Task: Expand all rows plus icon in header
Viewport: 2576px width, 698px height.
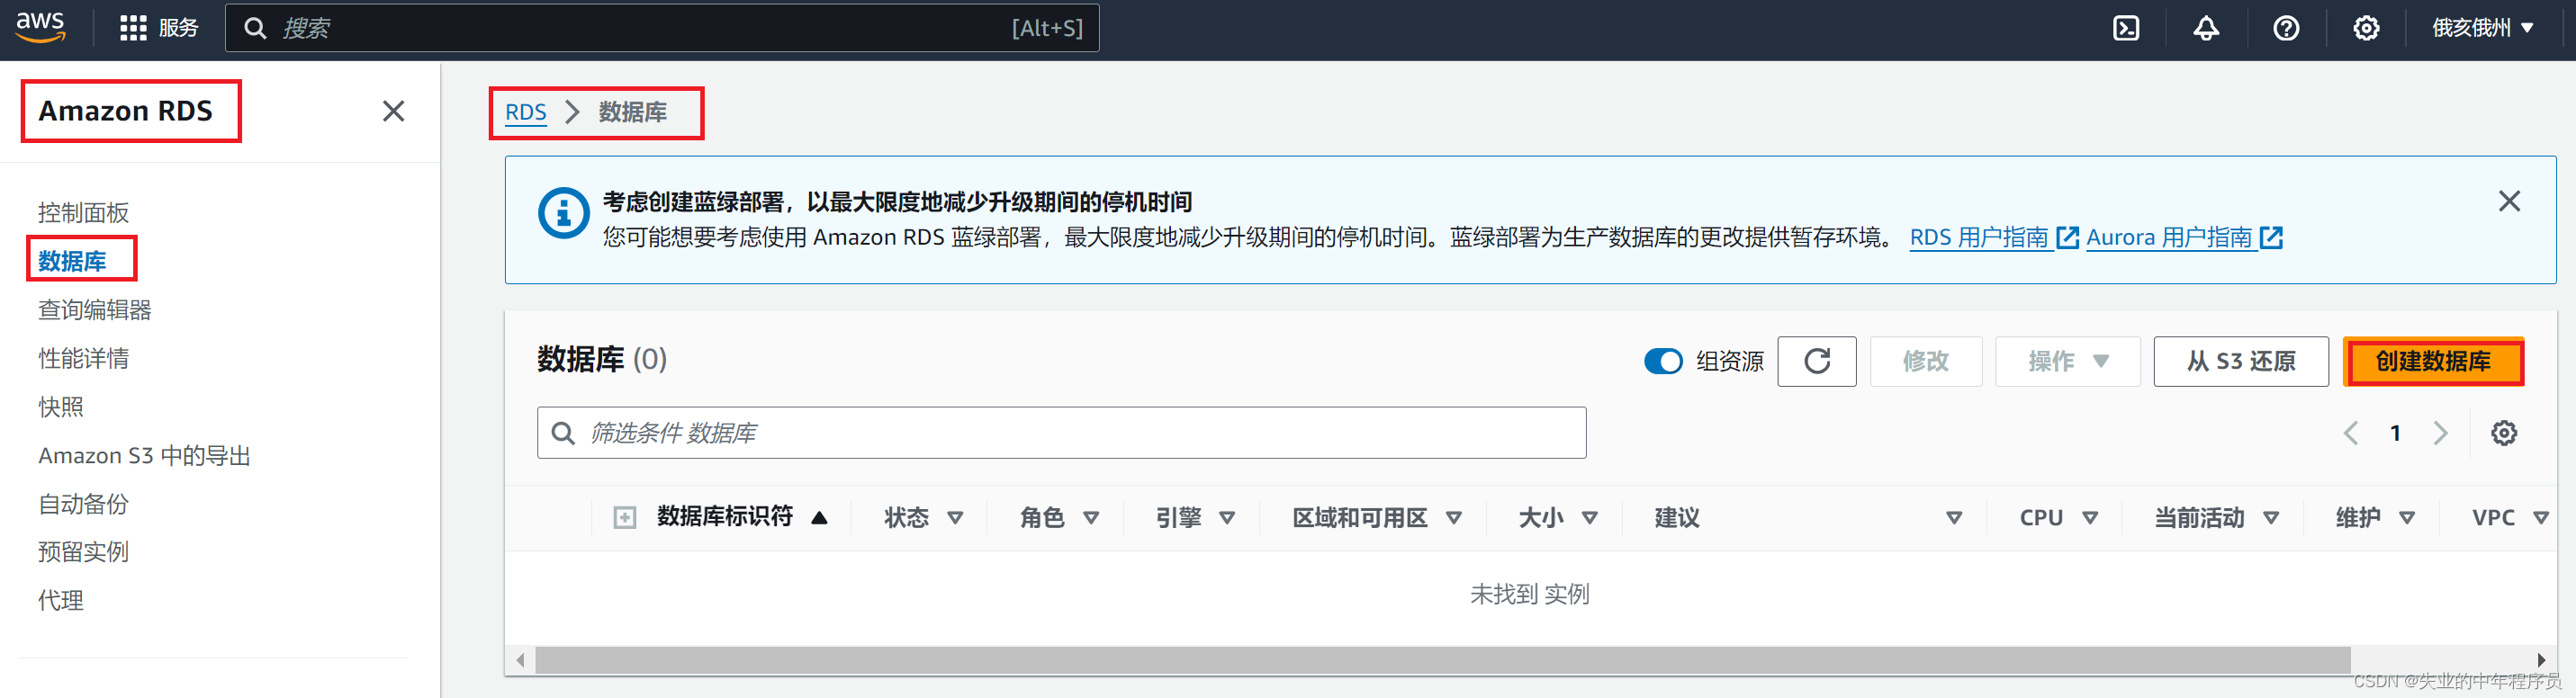Action: pos(625,518)
